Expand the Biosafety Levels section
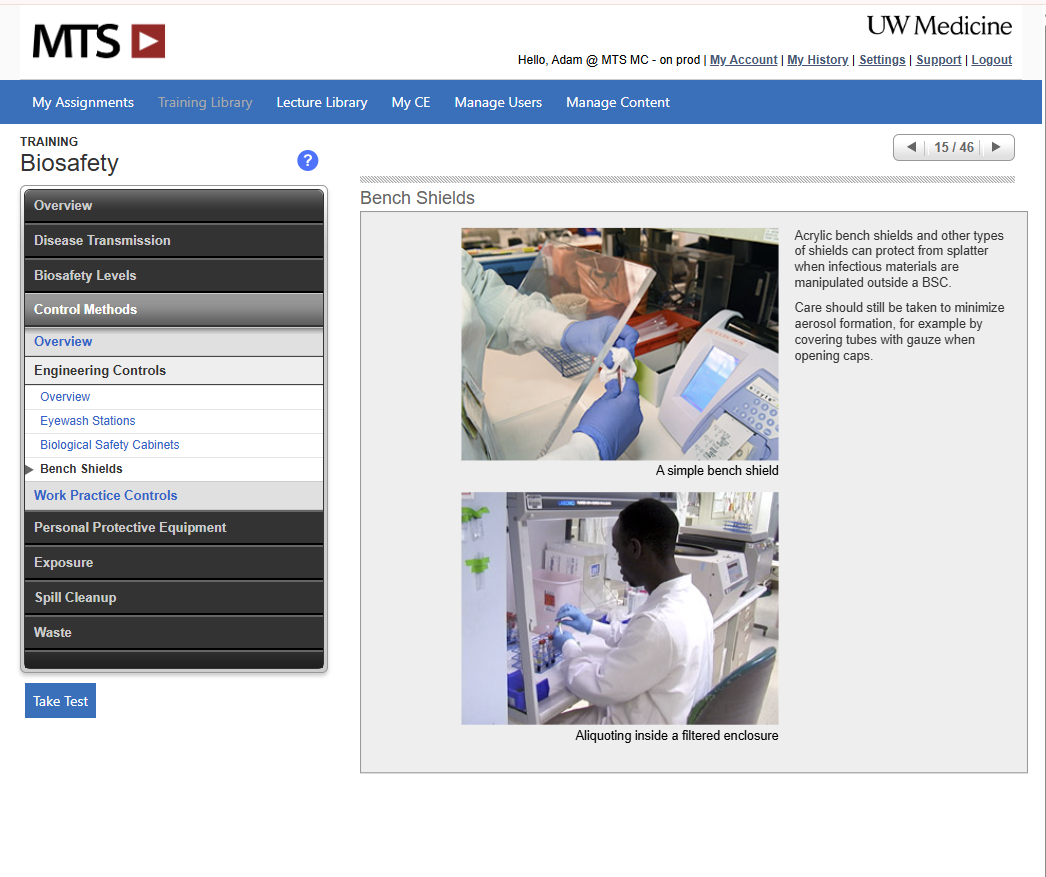This screenshot has width=1046, height=877. click(x=173, y=275)
